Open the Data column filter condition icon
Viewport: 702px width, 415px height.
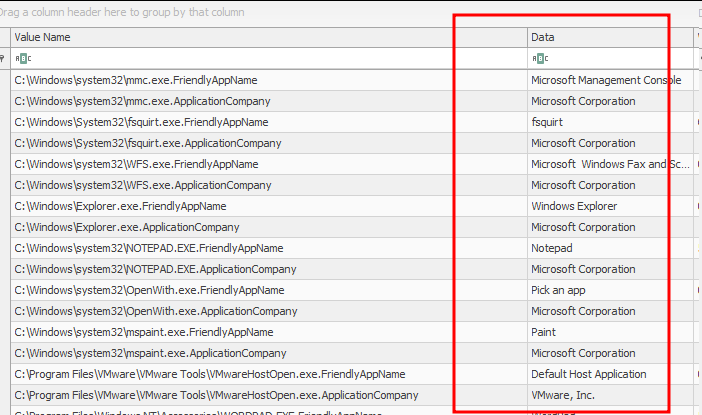point(540,58)
